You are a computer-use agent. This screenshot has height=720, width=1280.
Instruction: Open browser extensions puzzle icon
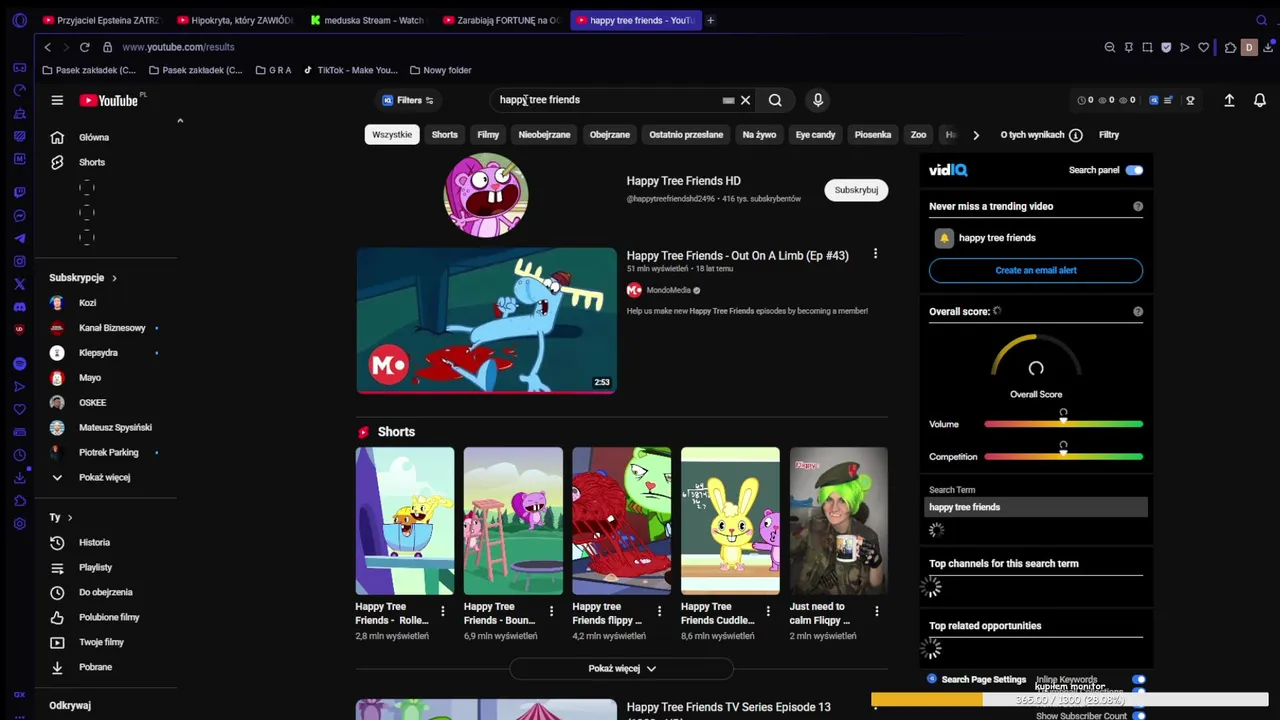(1230, 47)
